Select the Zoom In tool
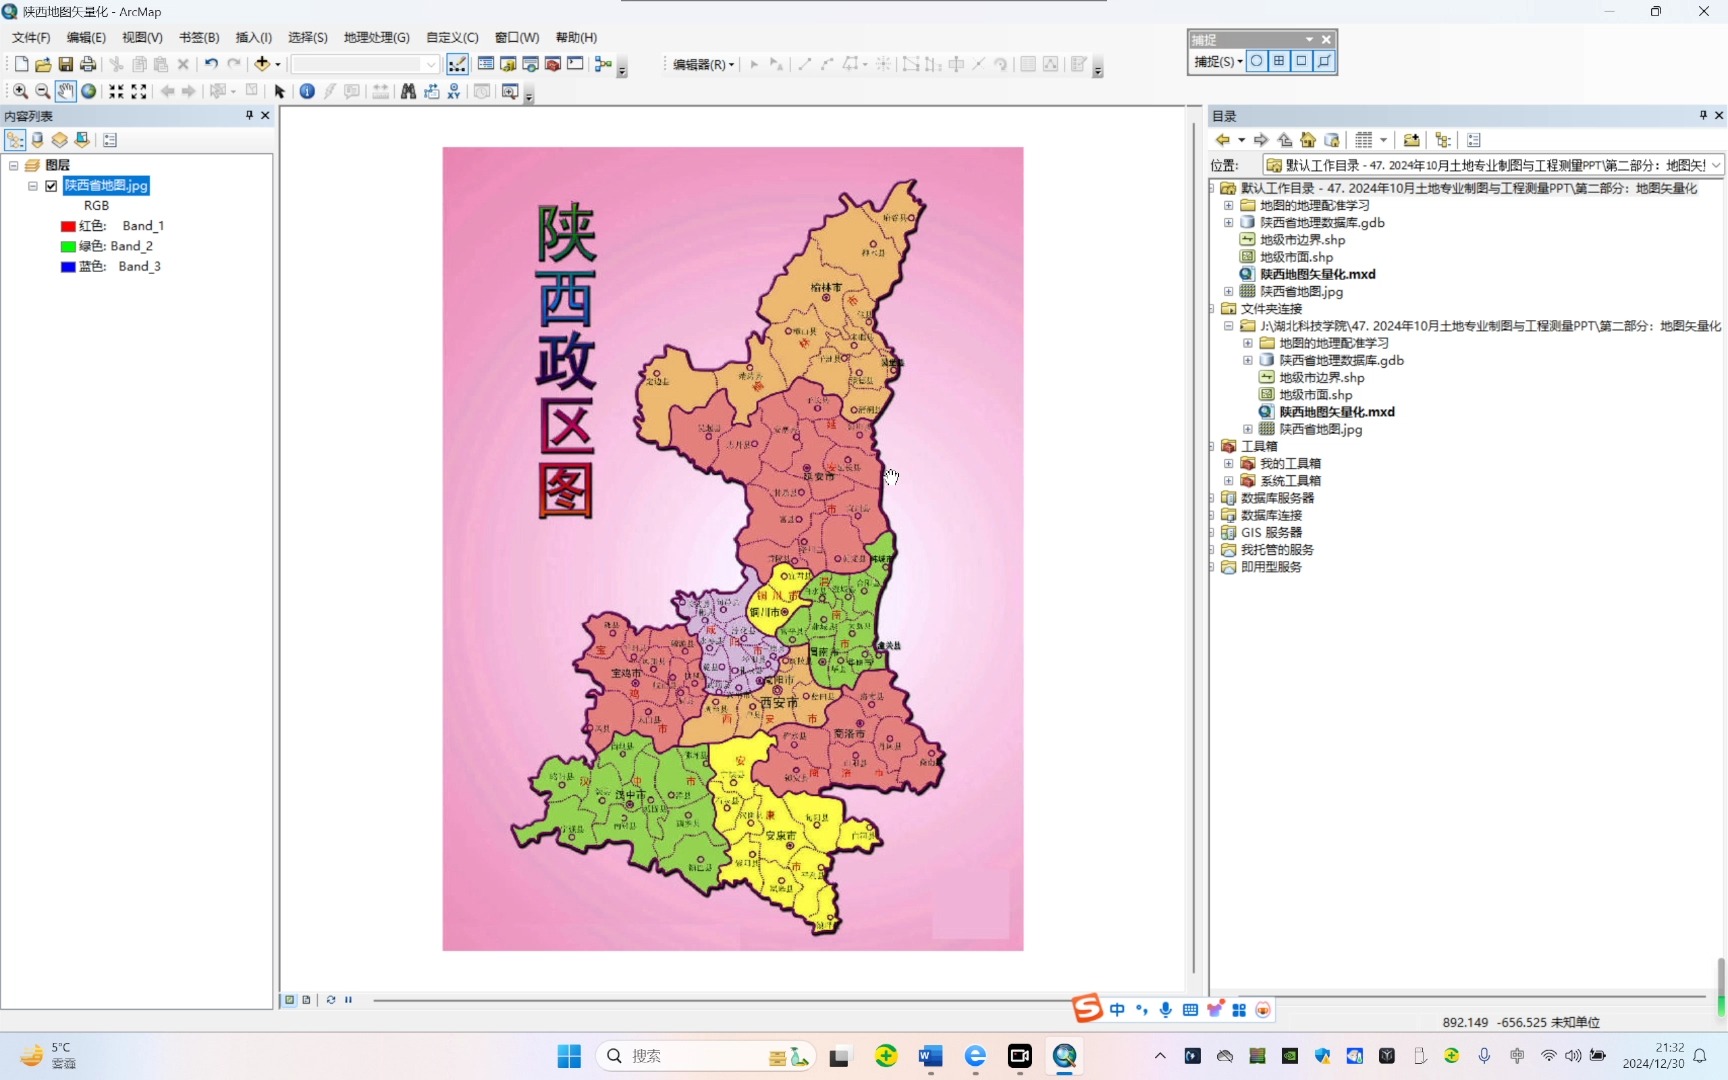The height and width of the screenshot is (1080, 1728). point(19,91)
